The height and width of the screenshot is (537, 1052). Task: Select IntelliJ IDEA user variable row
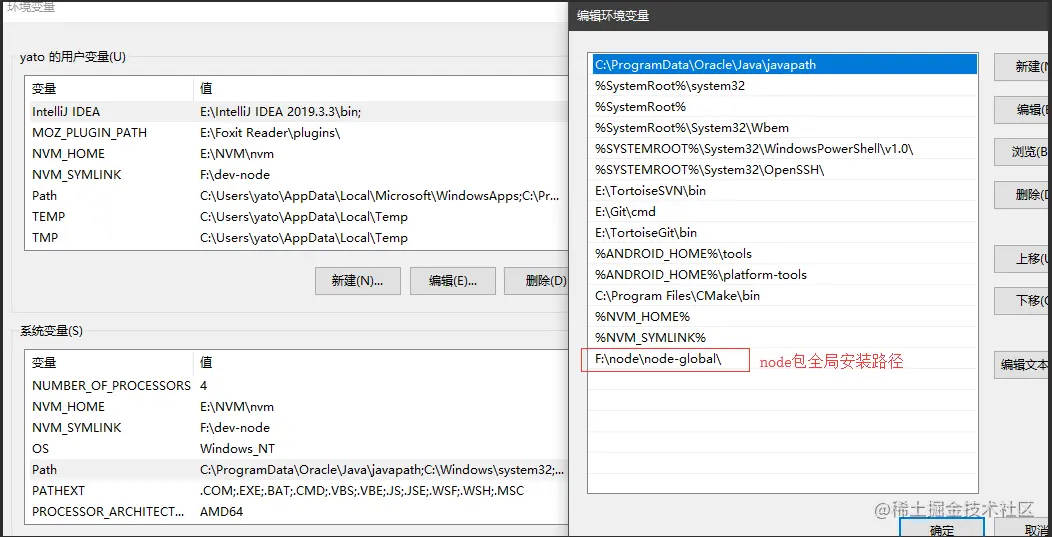66,112
